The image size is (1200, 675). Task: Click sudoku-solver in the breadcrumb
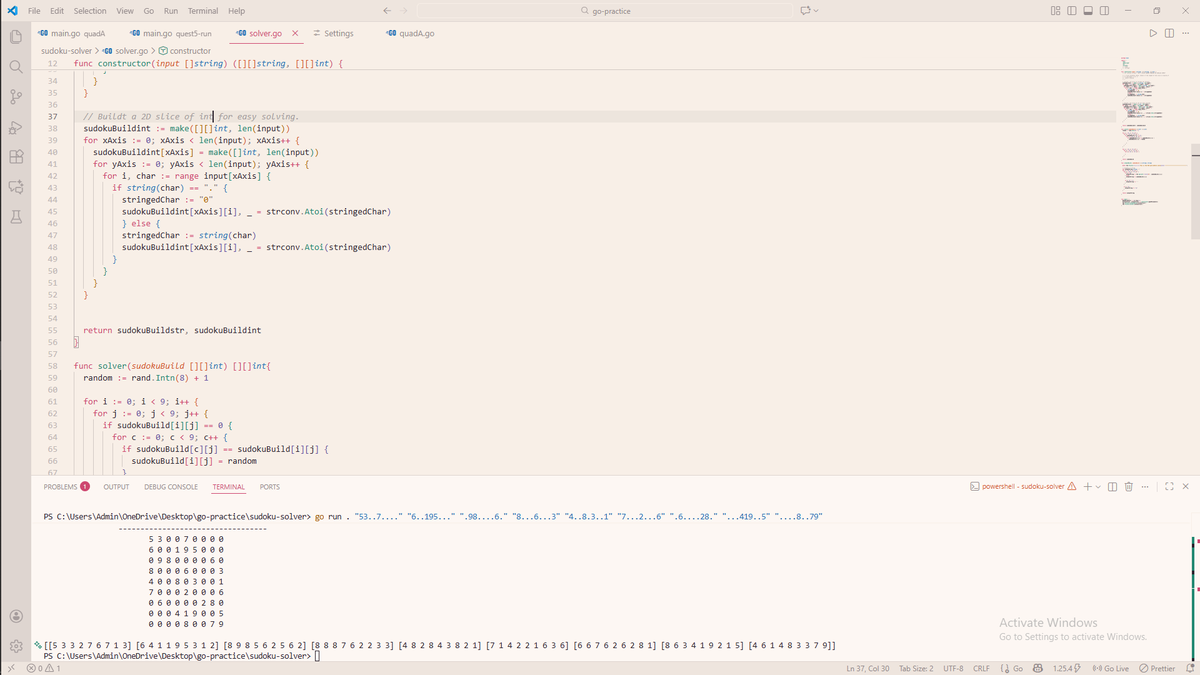tap(68, 51)
